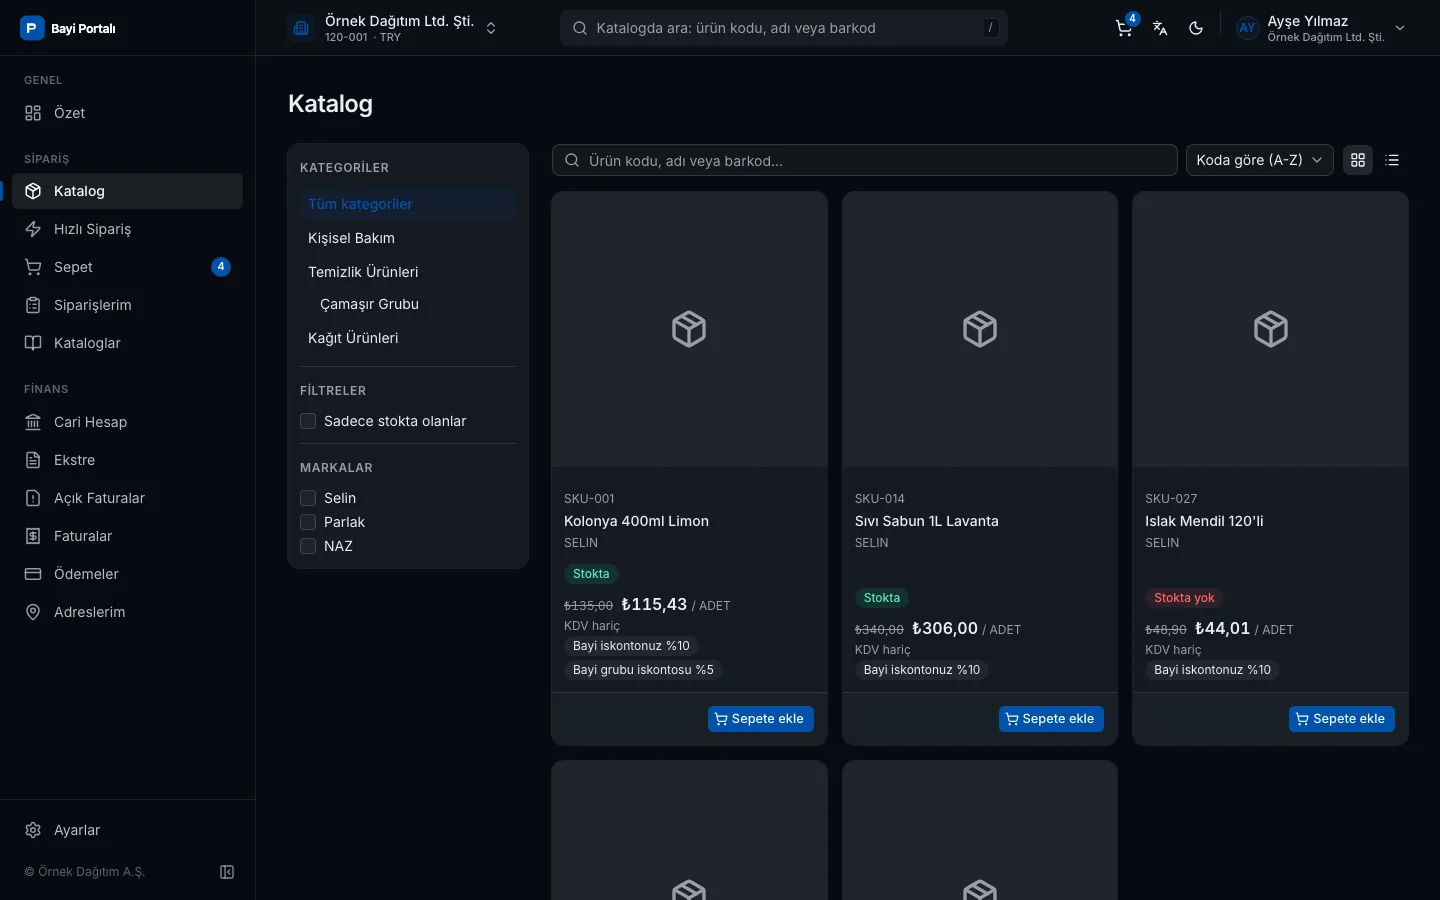1440x900 pixels.
Task: Go to Adreslerim
Action: pos(127,612)
